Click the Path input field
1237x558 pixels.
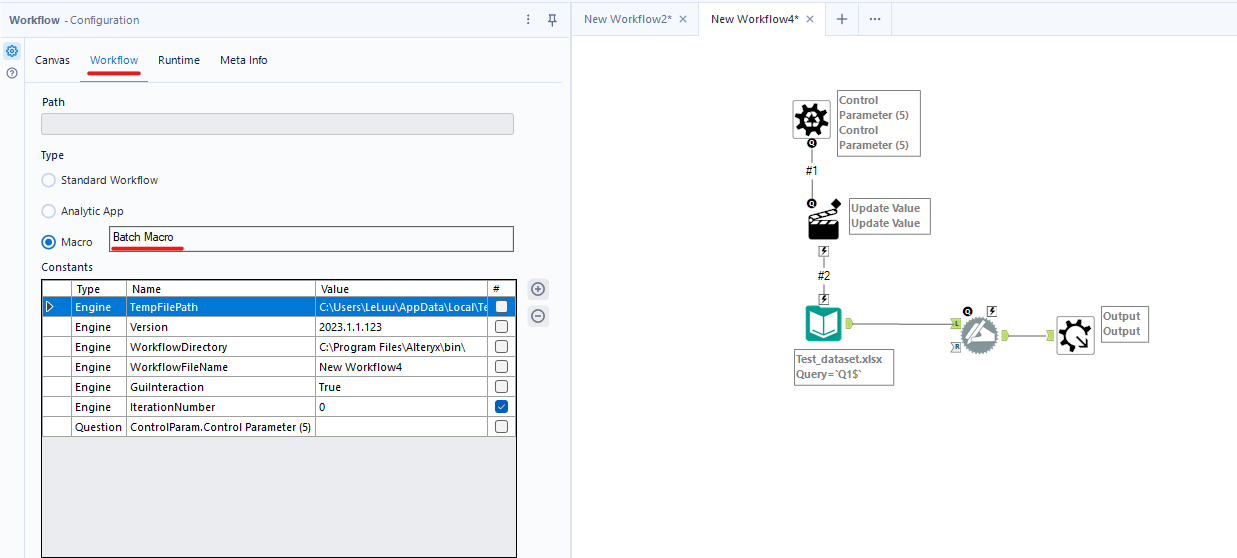277,124
